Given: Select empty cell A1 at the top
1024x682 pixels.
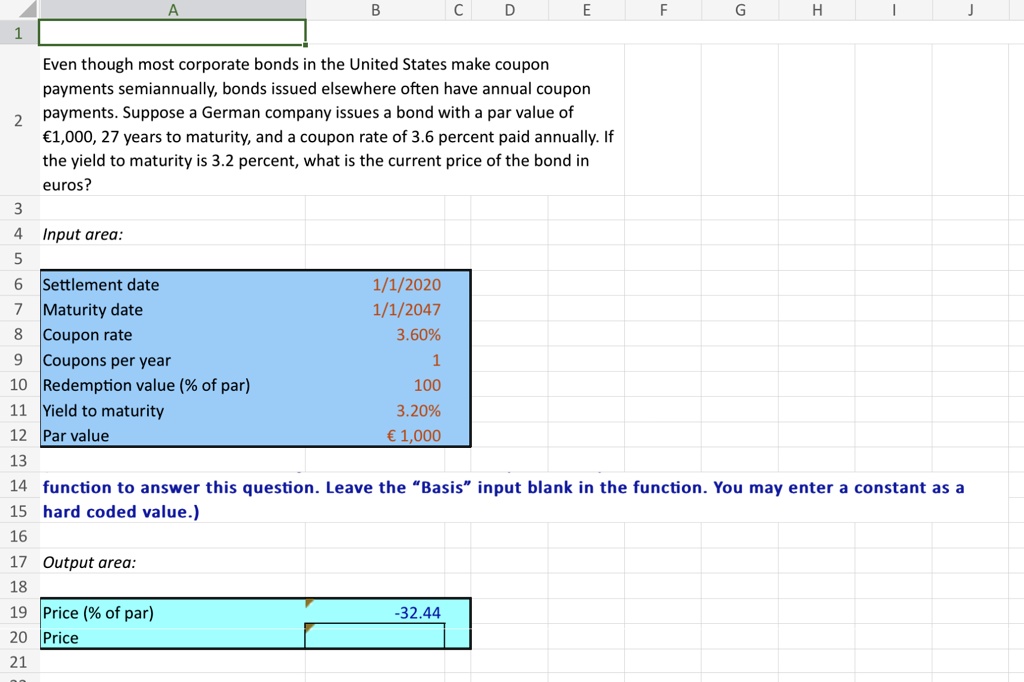Looking at the screenshot, I should pyautogui.click(x=172, y=32).
